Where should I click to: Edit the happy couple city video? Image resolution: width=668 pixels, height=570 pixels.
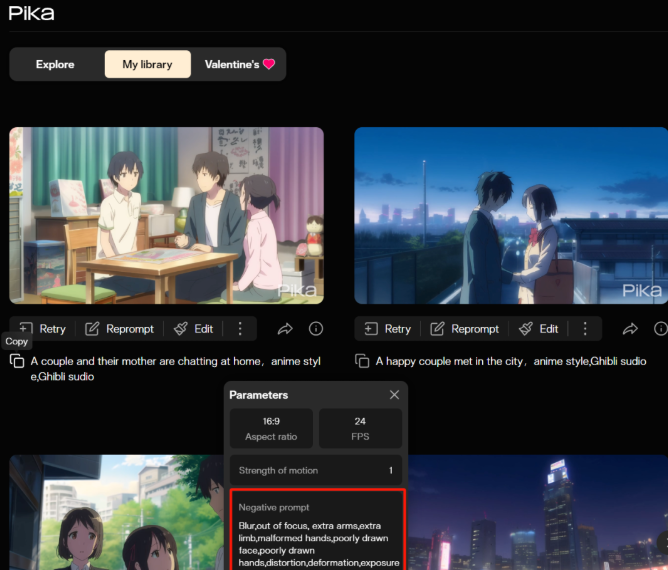click(x=538, y=328)
